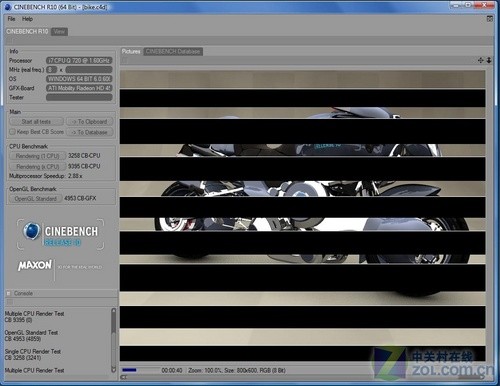This screenshot has width=500, height=386.
Task: Switch to the Pictures tab
Action: [131, 51]
